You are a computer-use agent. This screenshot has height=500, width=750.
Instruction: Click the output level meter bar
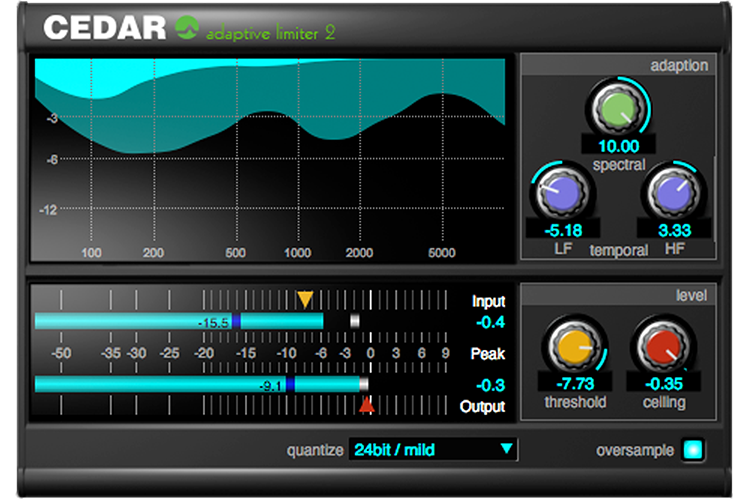click(197, 384)
